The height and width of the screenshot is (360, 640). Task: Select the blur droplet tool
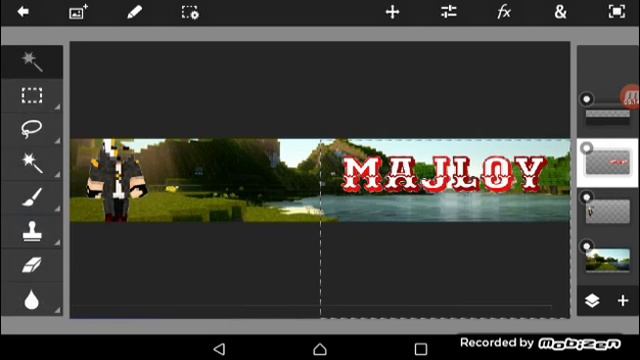(31, 299)
